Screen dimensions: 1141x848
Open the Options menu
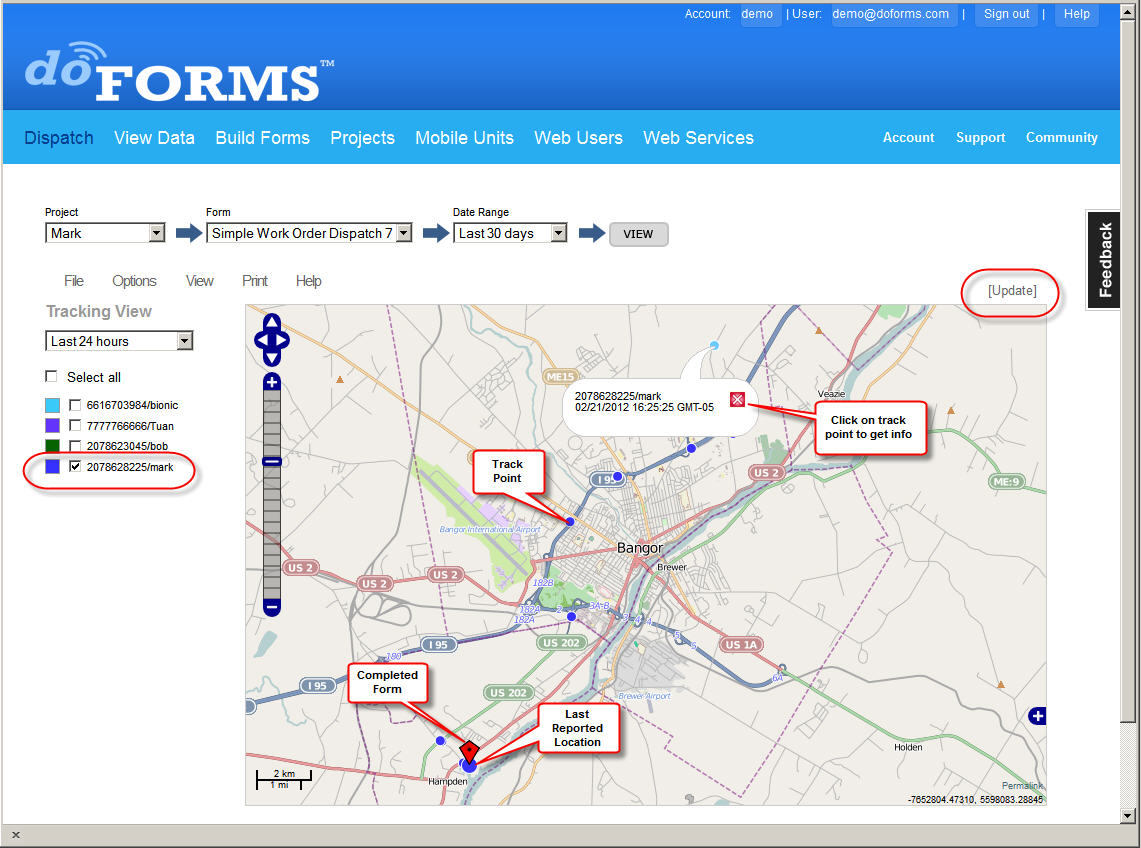tap(134, 281)
